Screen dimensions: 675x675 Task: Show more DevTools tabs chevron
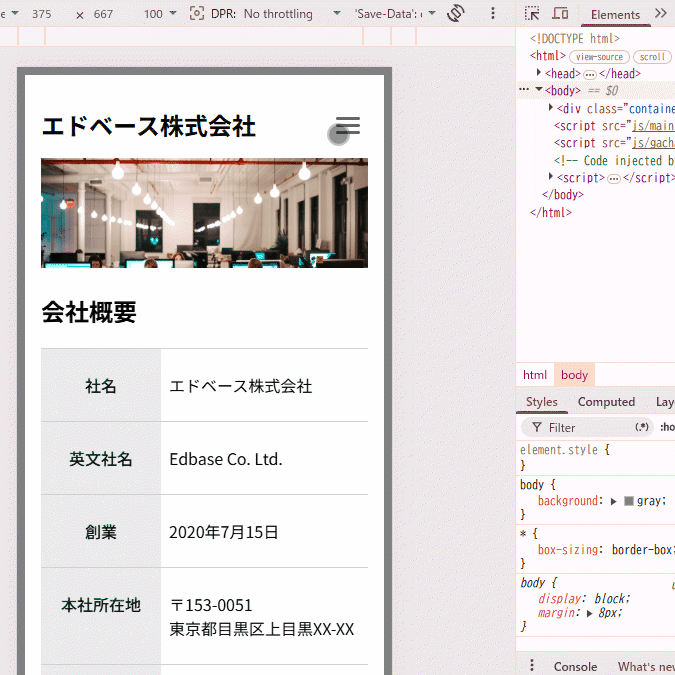[660, 13]
